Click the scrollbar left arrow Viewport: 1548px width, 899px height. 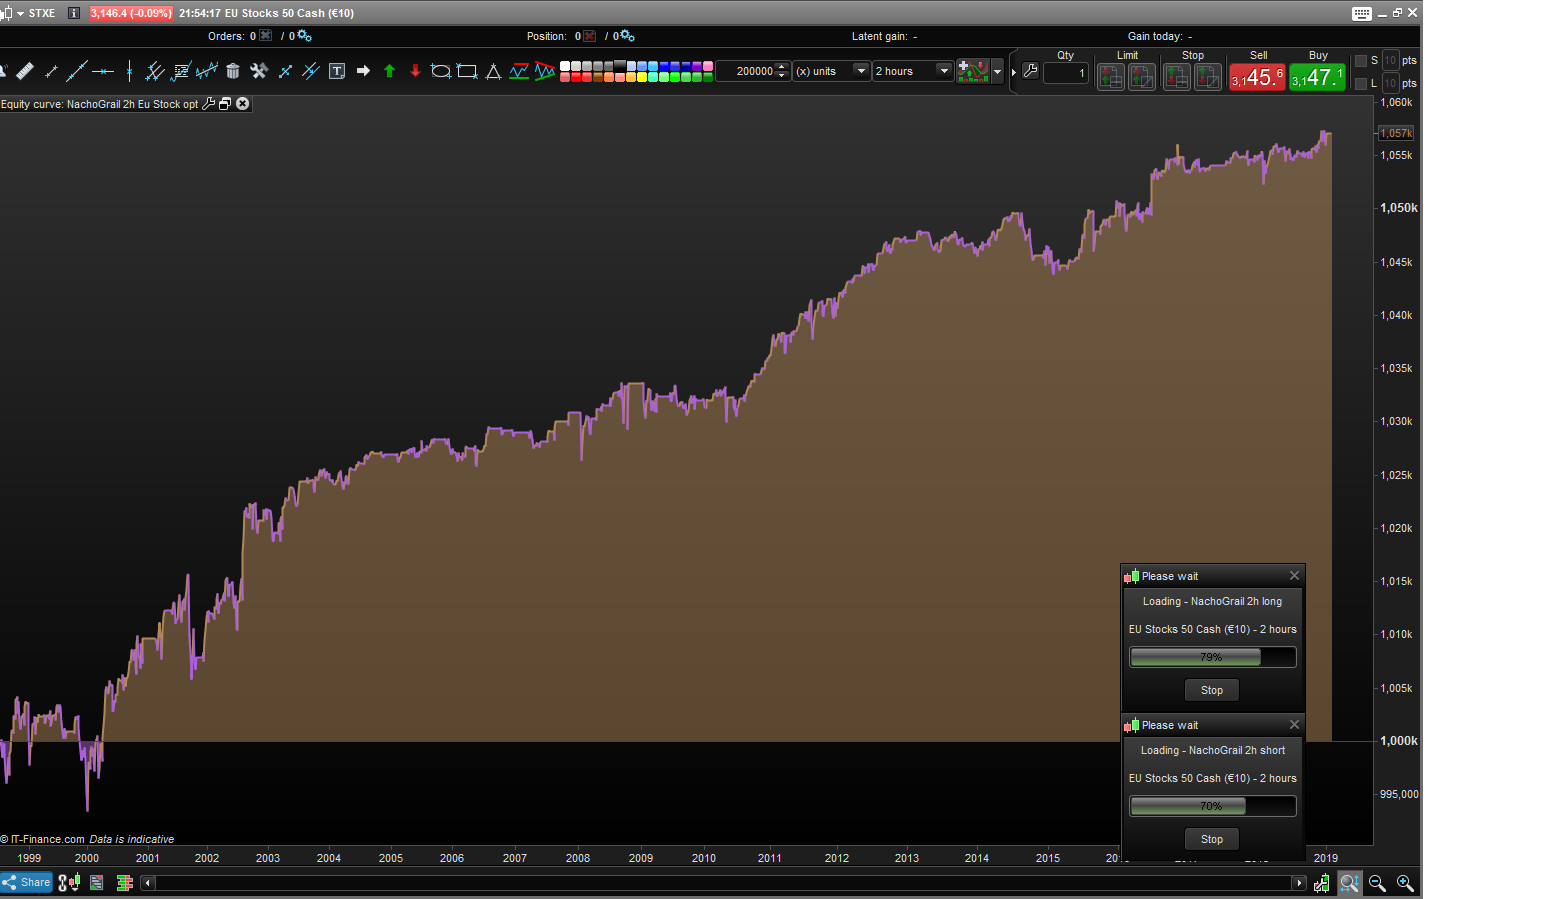pyautogui.click(x=148, y=883)
